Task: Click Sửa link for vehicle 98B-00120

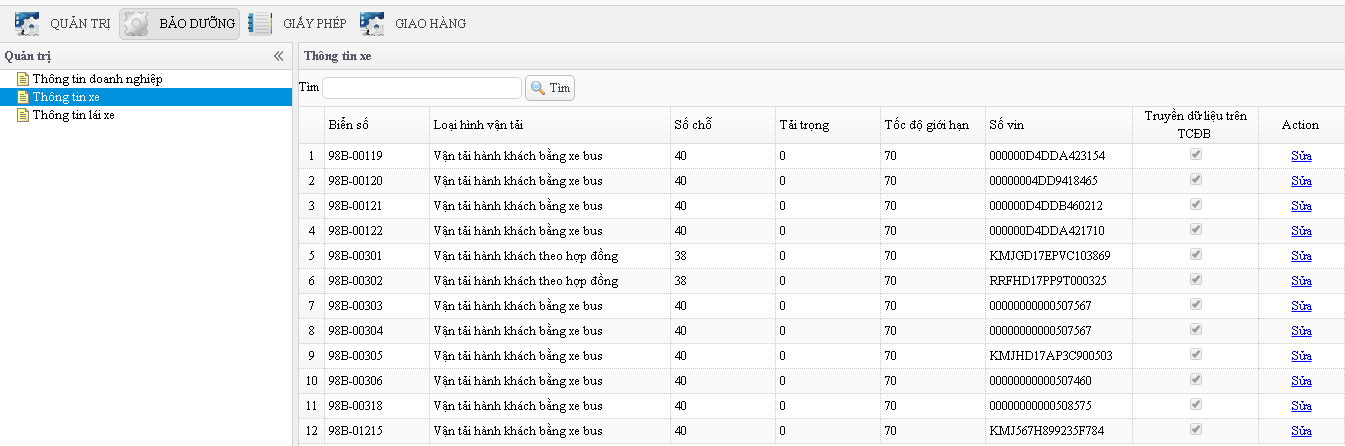Action: click(x=1301, y=181)
